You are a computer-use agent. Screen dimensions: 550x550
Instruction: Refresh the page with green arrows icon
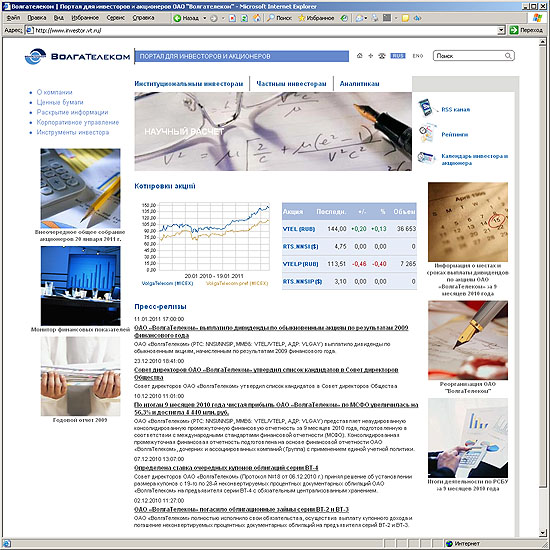[x=244, y=18]
